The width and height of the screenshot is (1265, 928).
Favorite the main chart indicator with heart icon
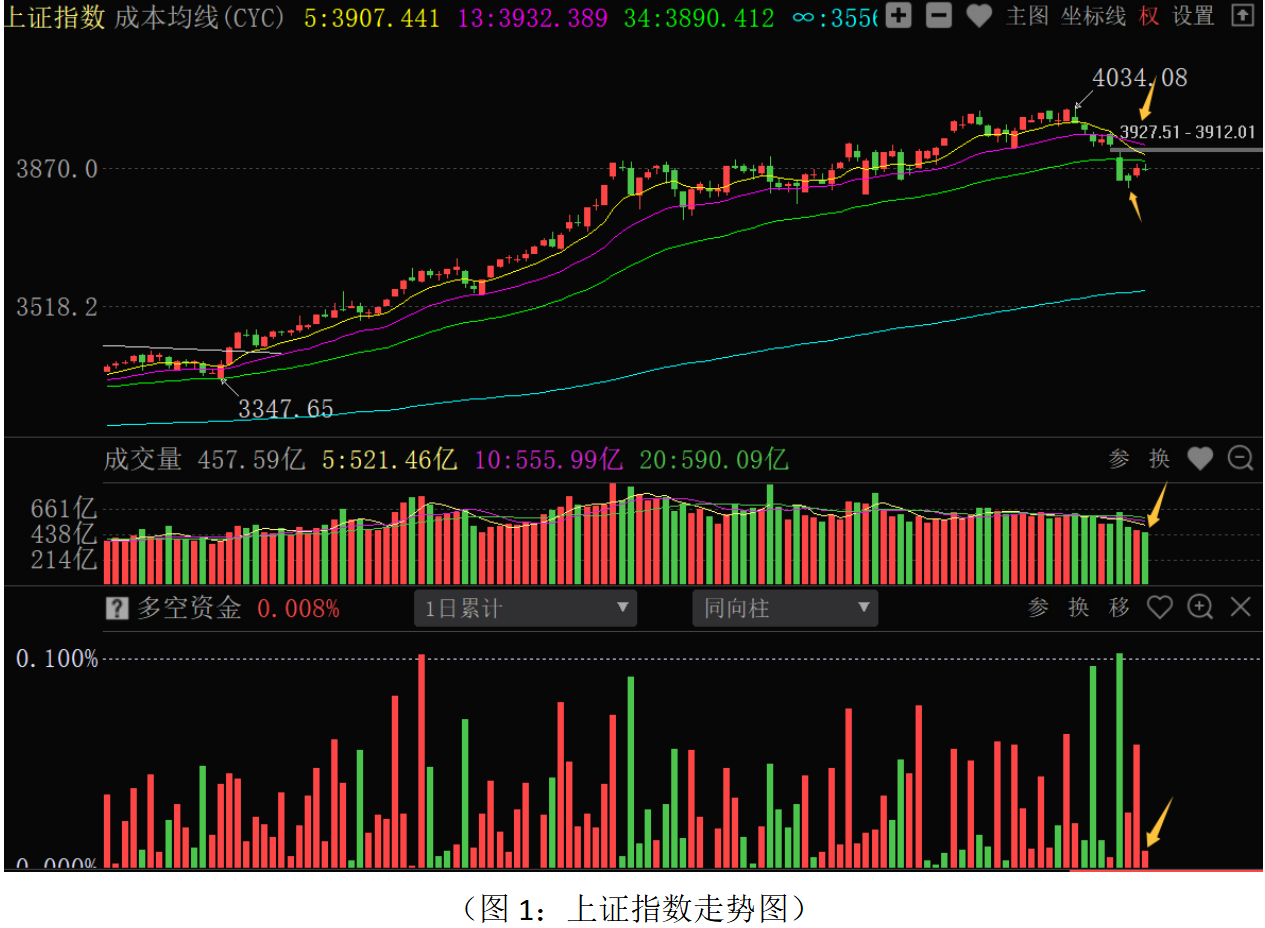tap(979, 16)
